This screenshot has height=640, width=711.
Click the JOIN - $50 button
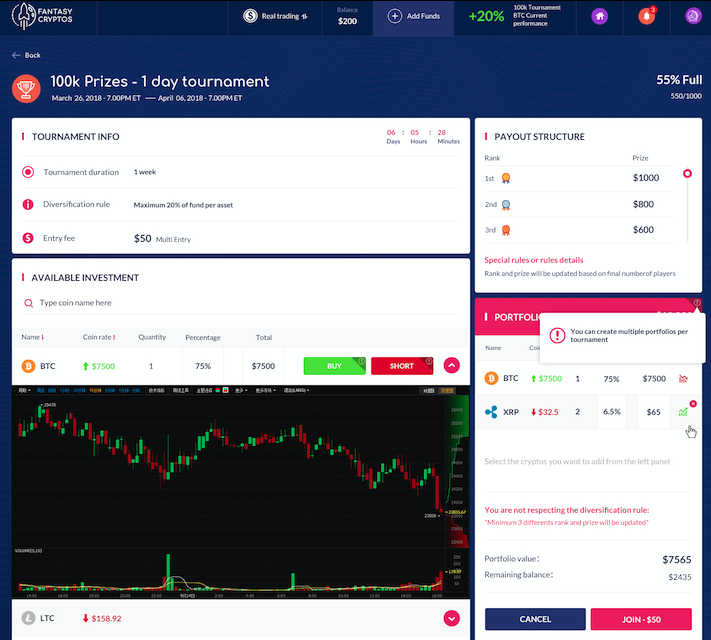[641, 619]
